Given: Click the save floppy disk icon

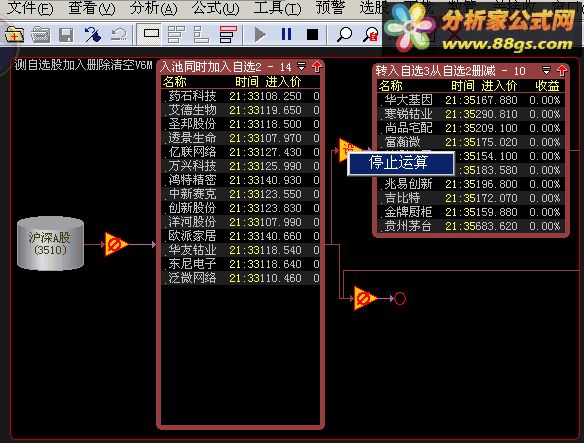Looking at the screenshot, I should click(66, 35).
